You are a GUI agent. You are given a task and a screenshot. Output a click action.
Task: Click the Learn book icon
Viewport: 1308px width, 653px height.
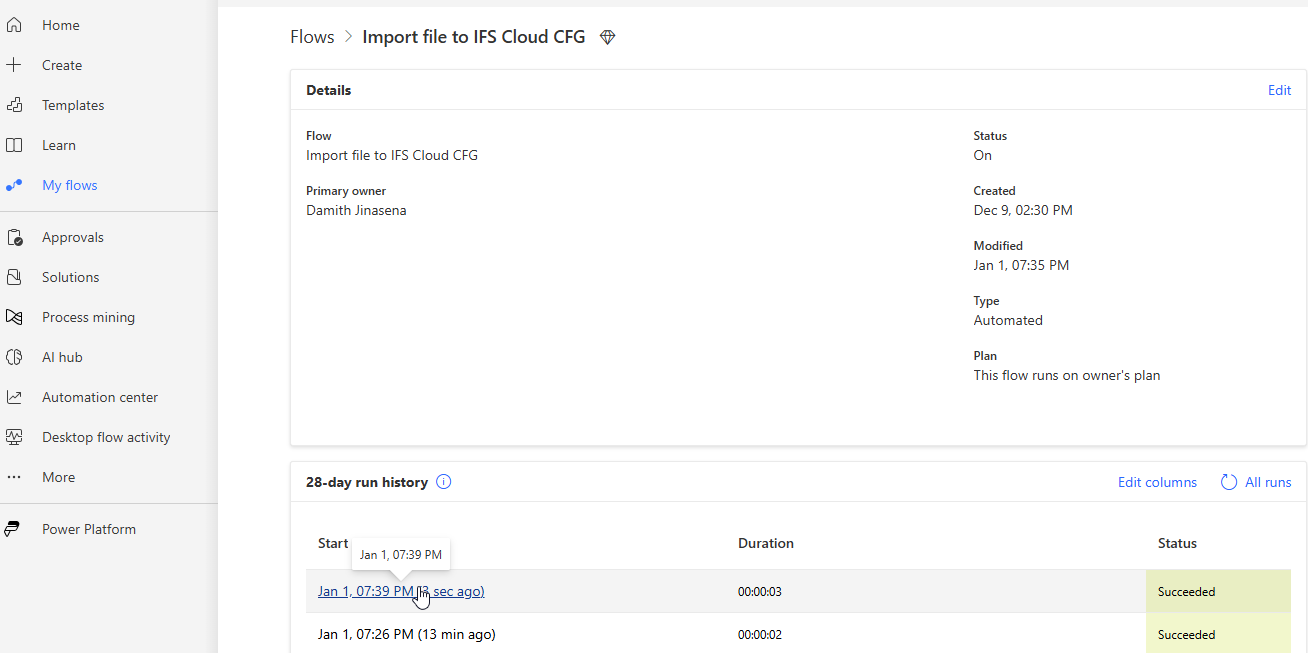coord(14,145)
